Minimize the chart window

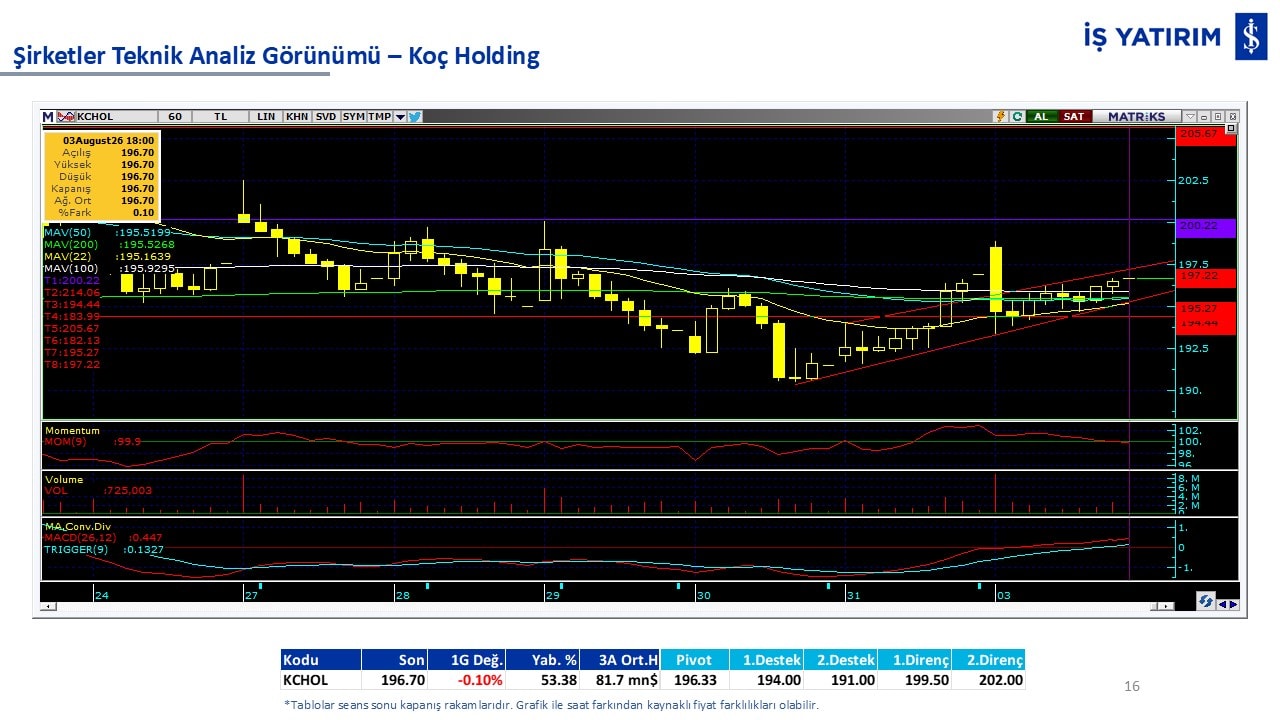[x=1204, y=116]
